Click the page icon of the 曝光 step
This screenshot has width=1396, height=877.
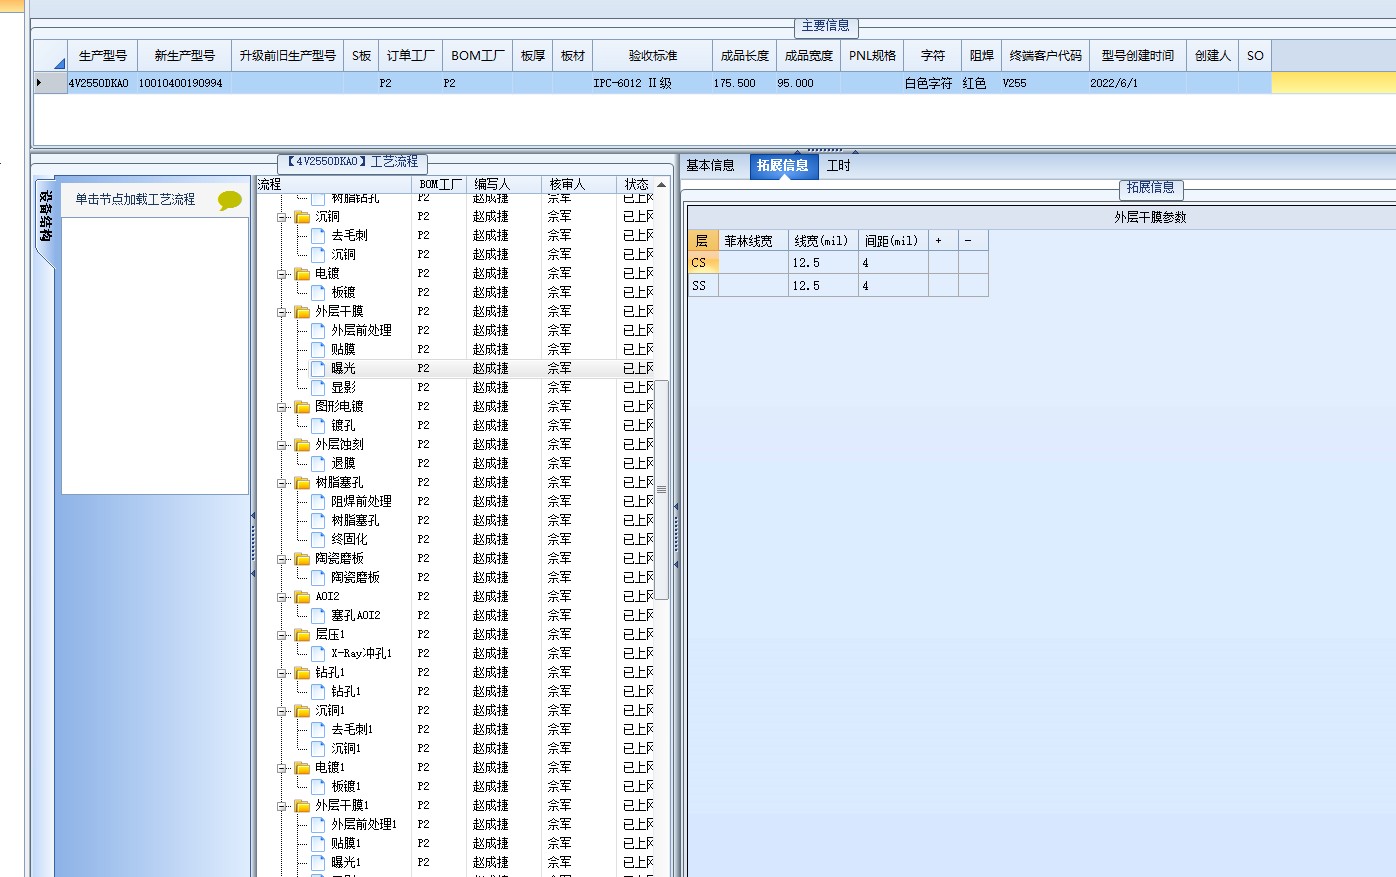pyautogui.click(x=318, y=369)
